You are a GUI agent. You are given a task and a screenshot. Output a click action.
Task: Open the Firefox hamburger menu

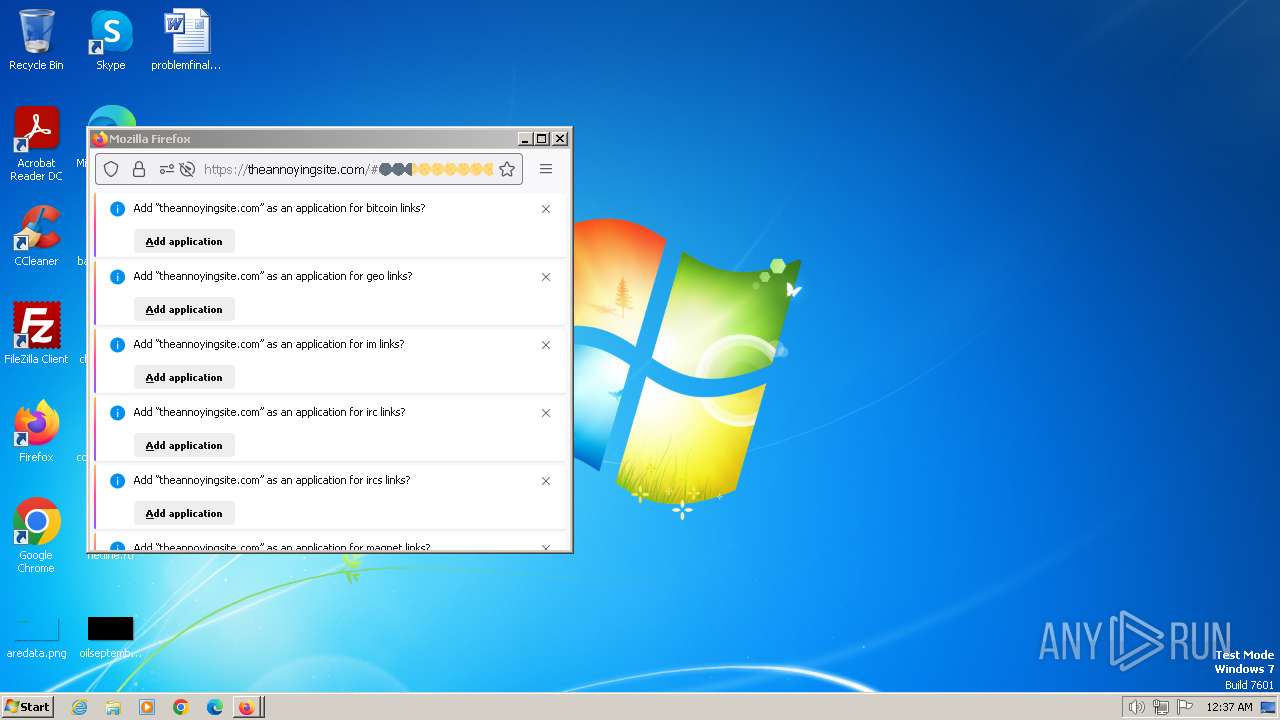click(x=546, y=169)
